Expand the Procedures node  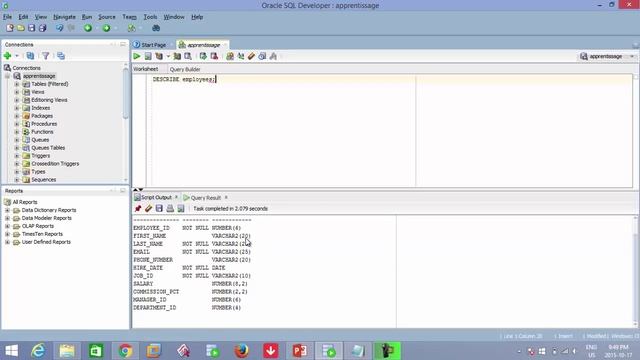[17, 124]
